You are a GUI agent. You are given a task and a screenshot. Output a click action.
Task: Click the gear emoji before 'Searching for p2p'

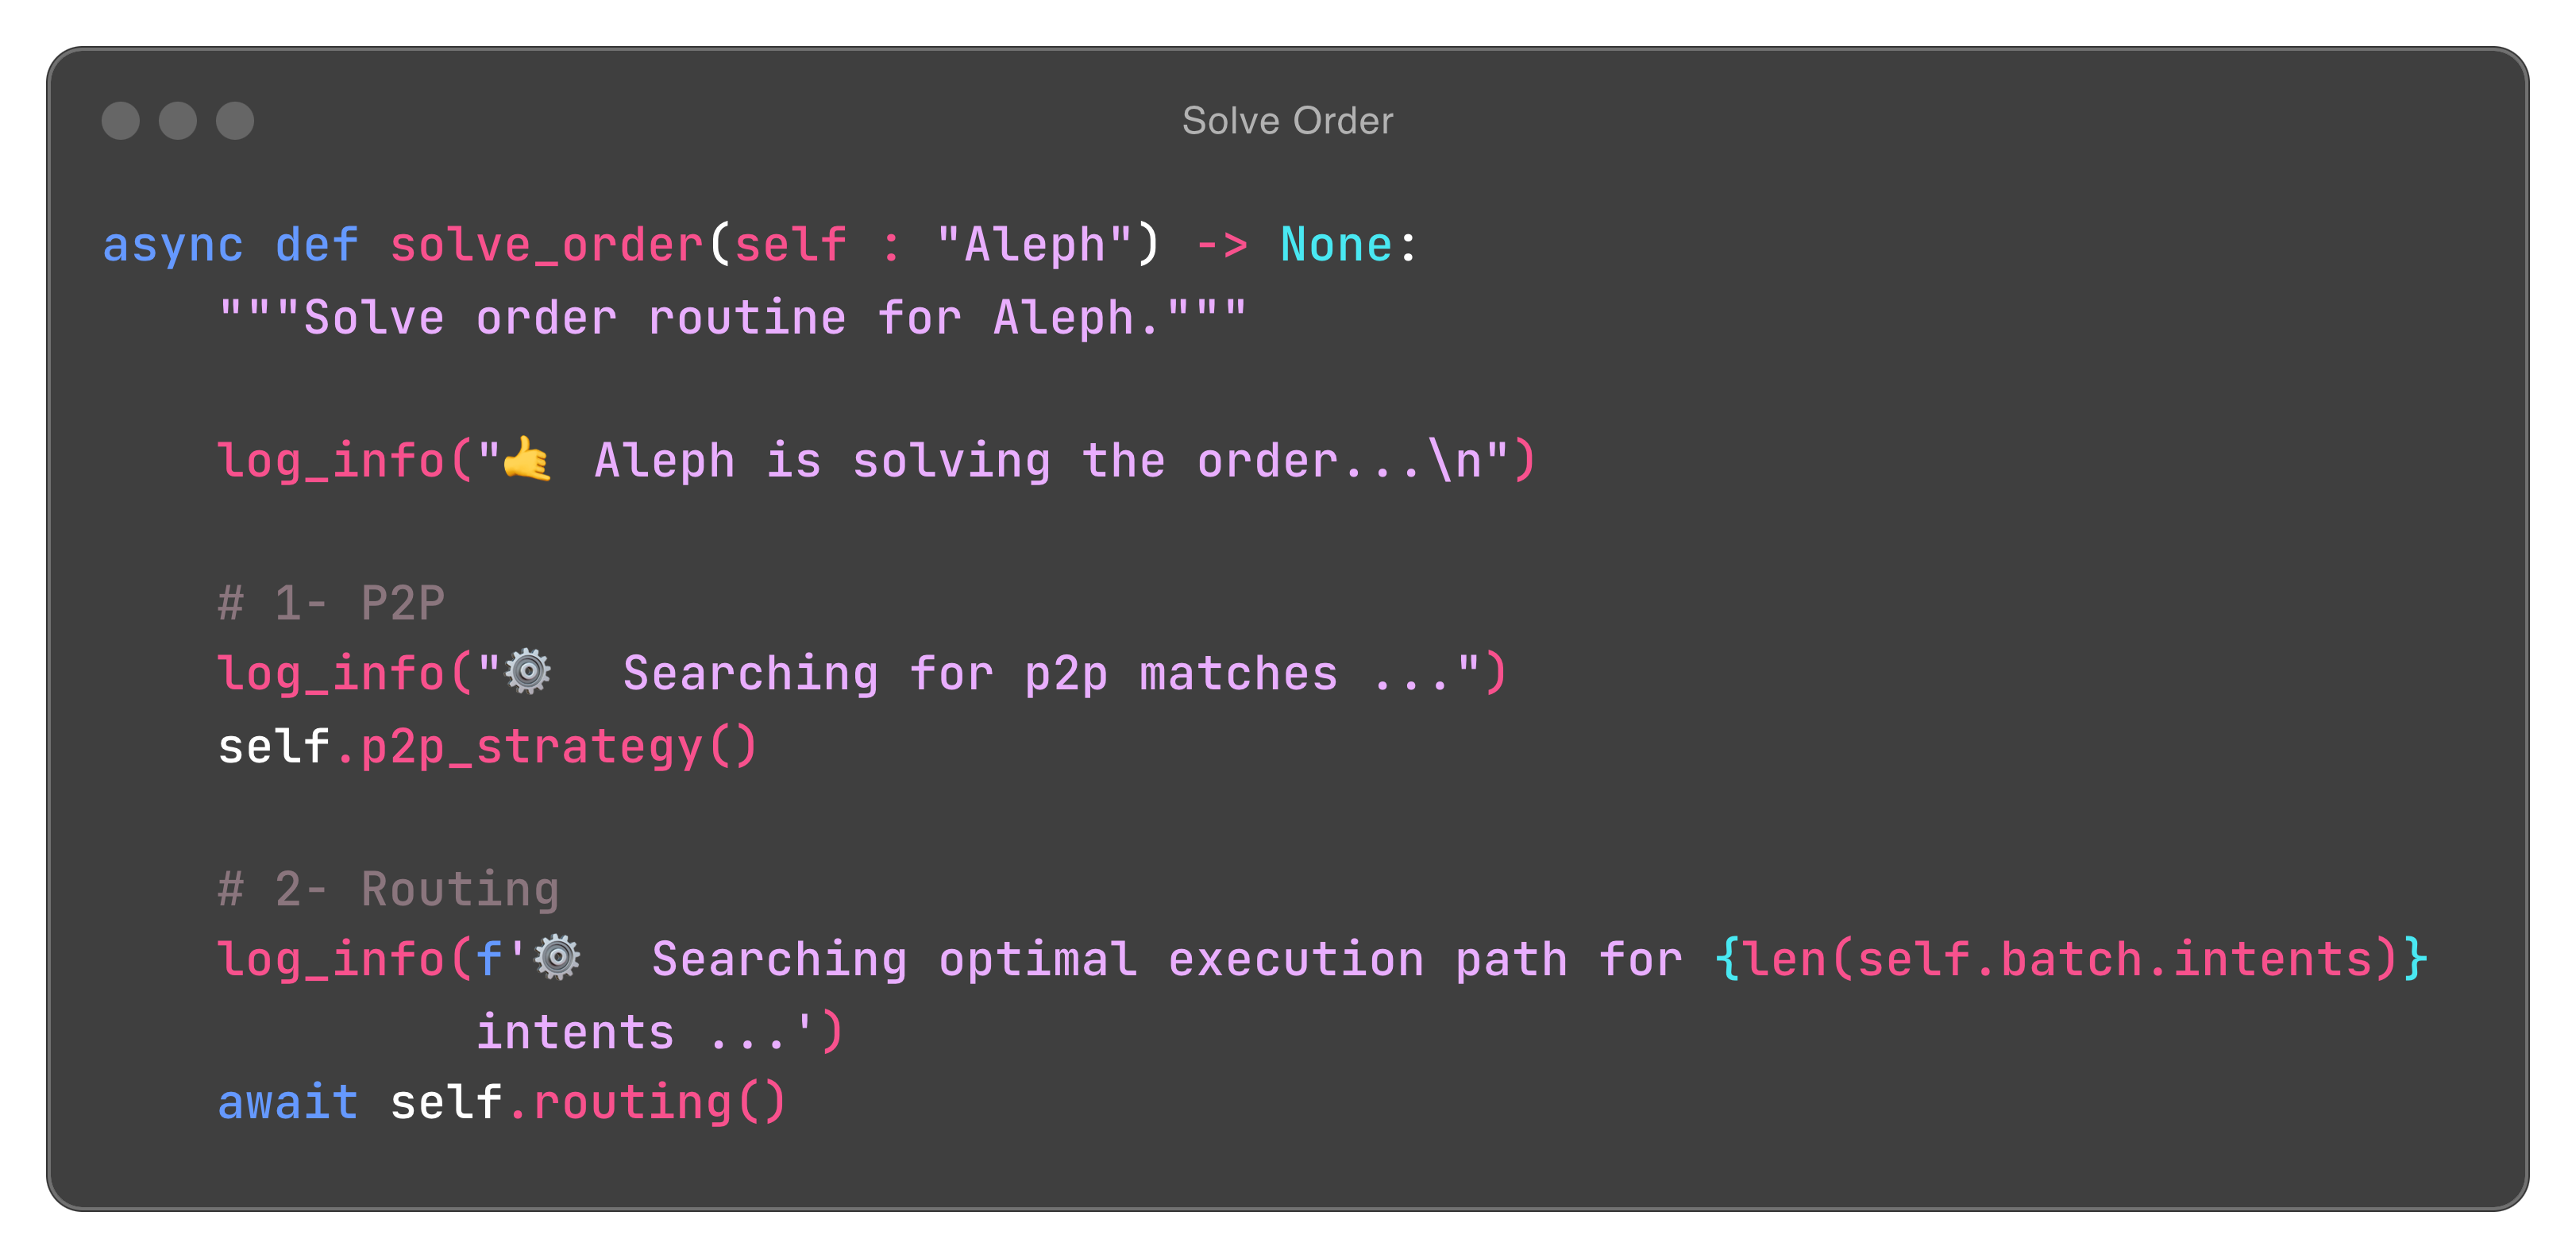click(x=527, y=672)
